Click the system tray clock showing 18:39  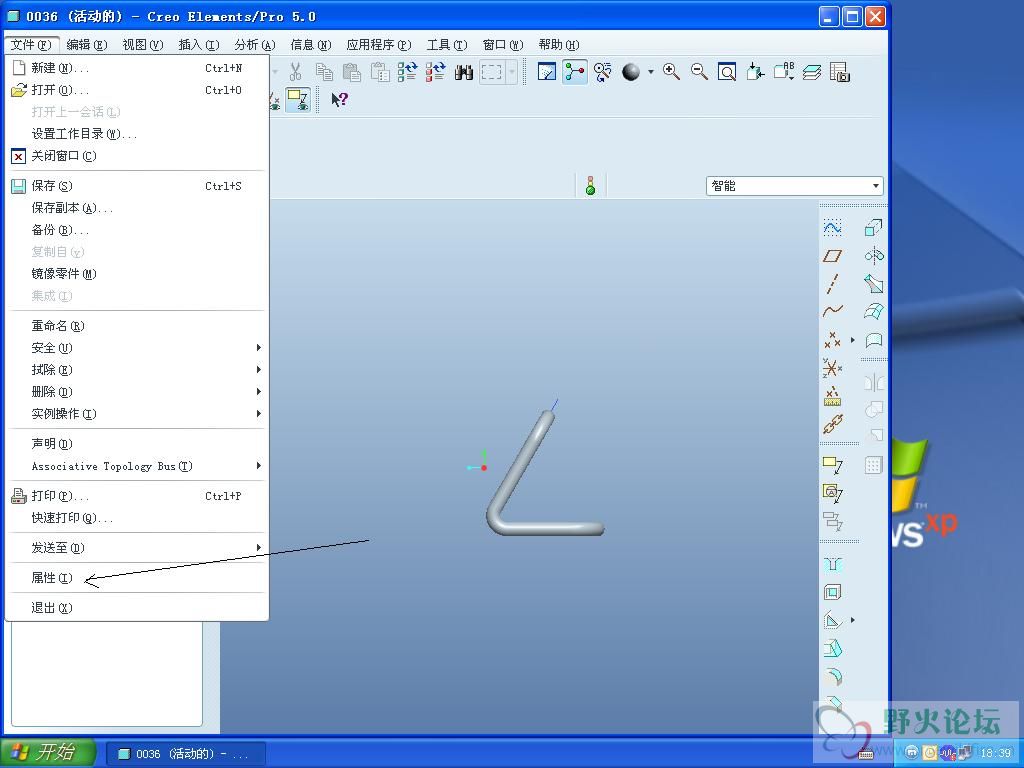coord(995,753)
